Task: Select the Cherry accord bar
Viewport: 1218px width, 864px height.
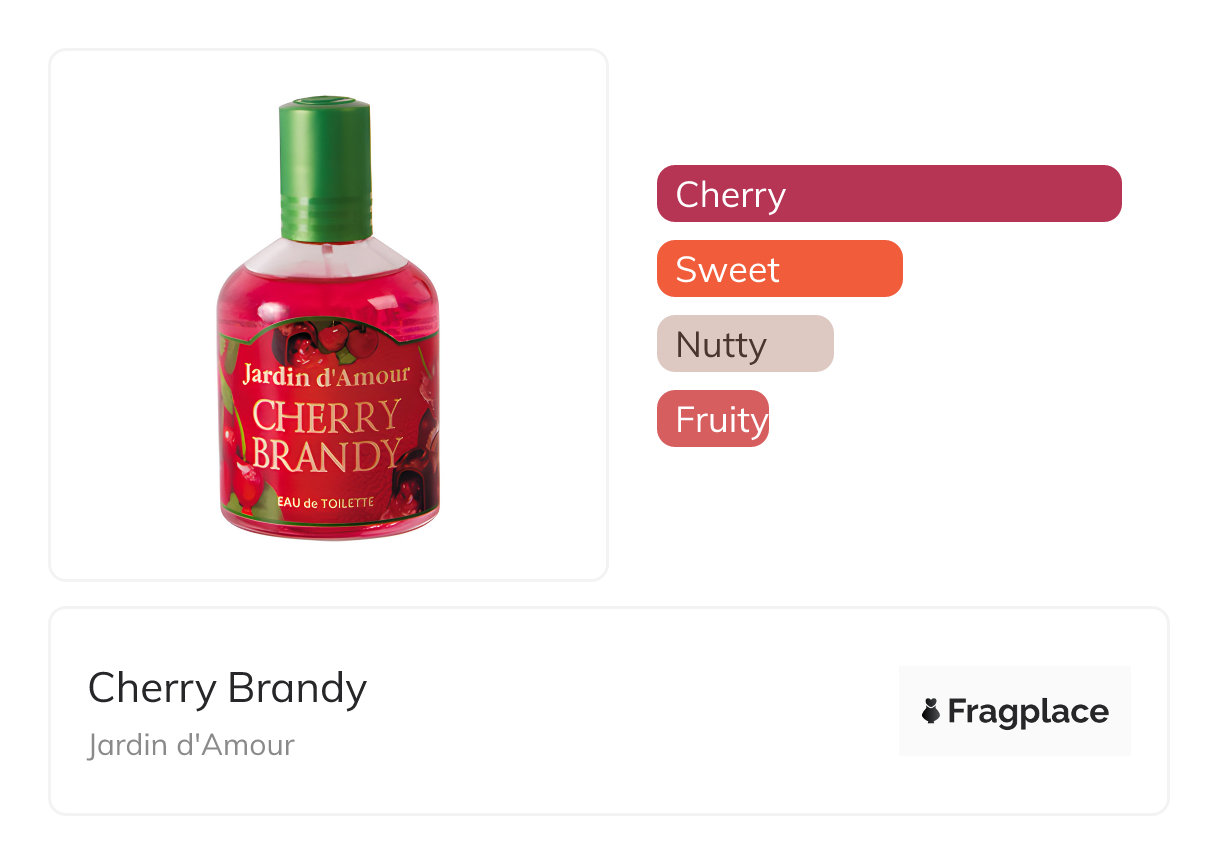Action: [x=888, y=193]
